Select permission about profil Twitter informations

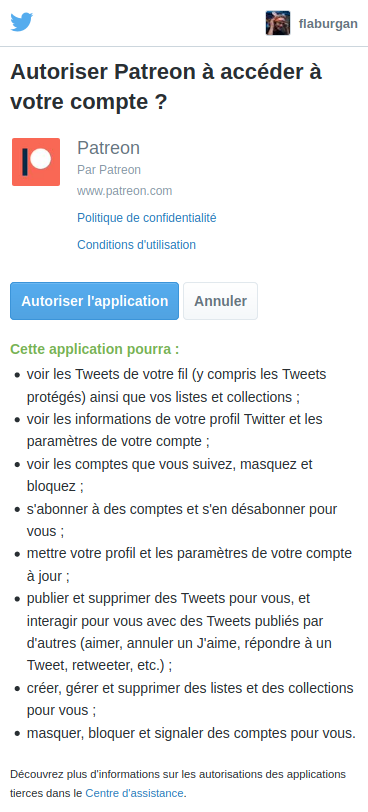pos(174,430)
